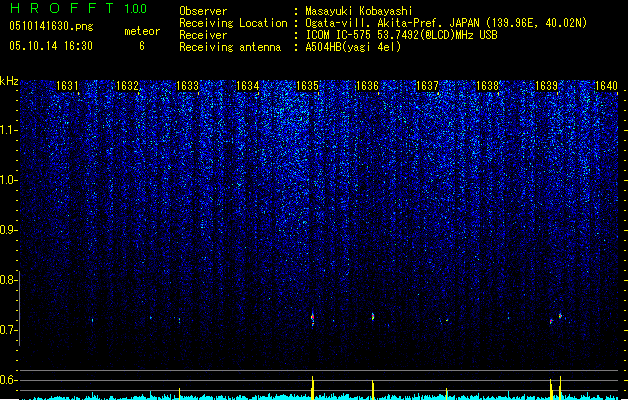Click the tallest yellow power spike near 1635
The width and height of the screenshot is (629, 400).
312,388
